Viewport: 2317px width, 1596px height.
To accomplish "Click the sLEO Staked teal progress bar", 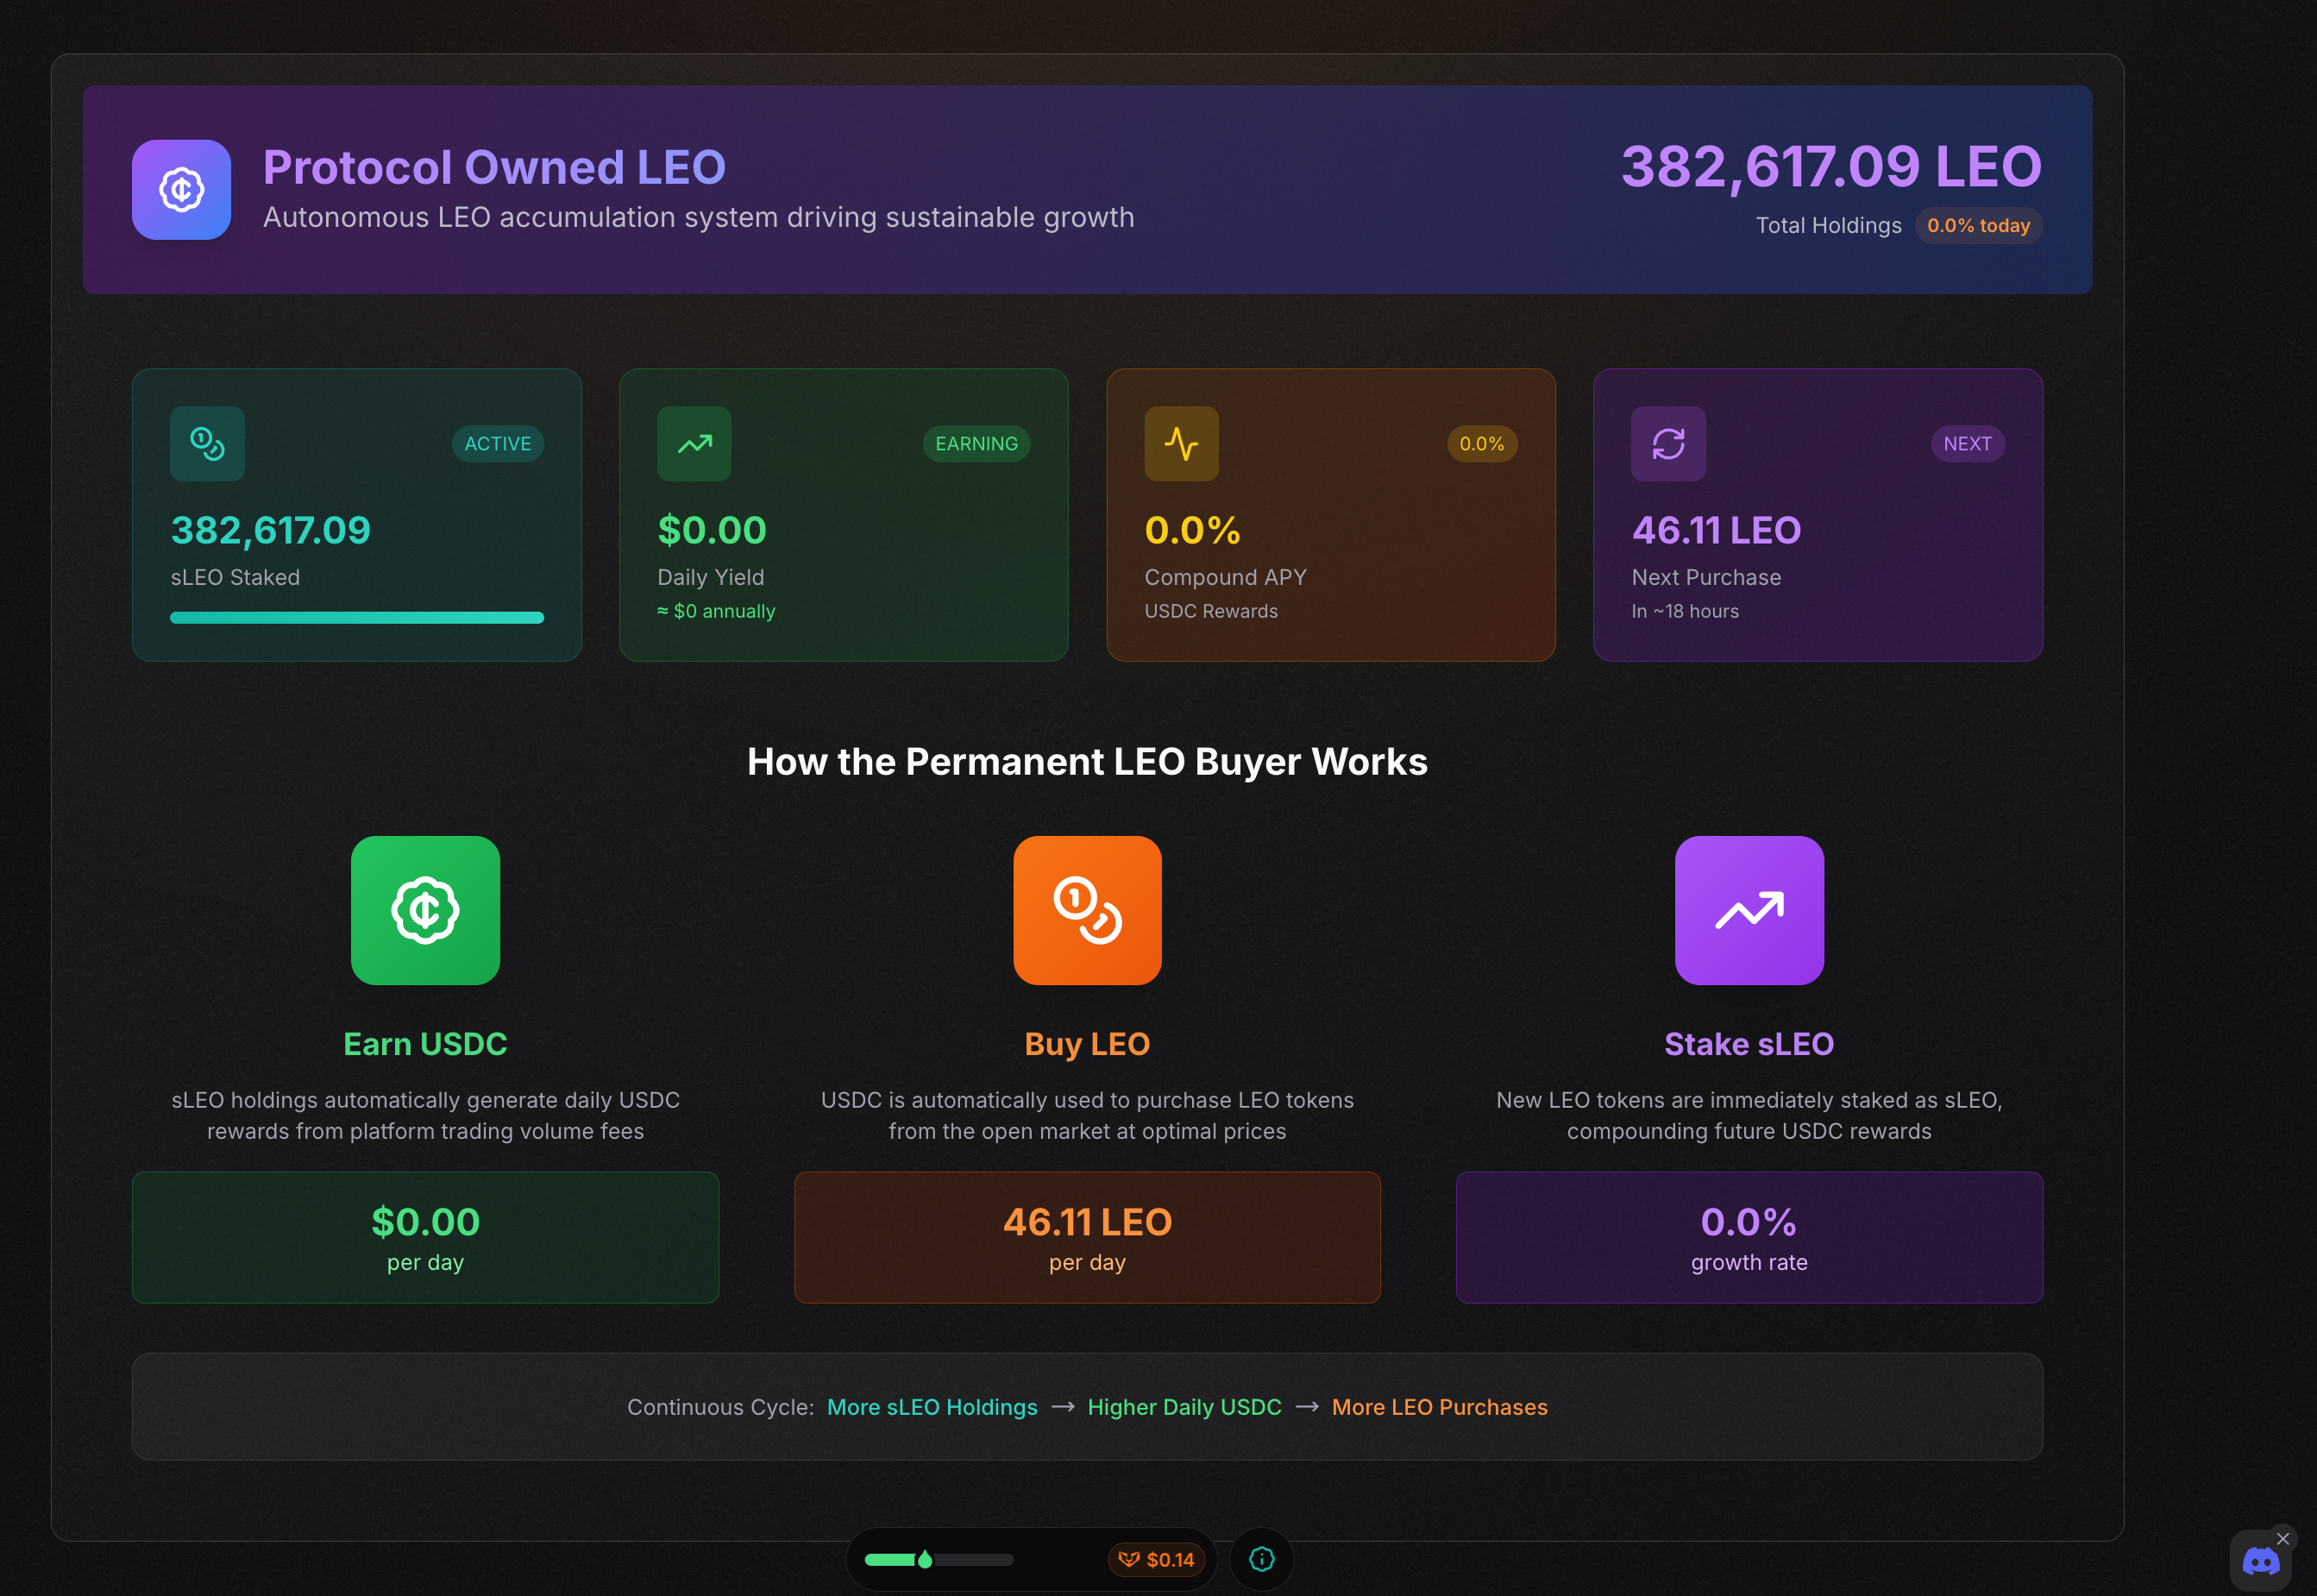I will (357, 617).
